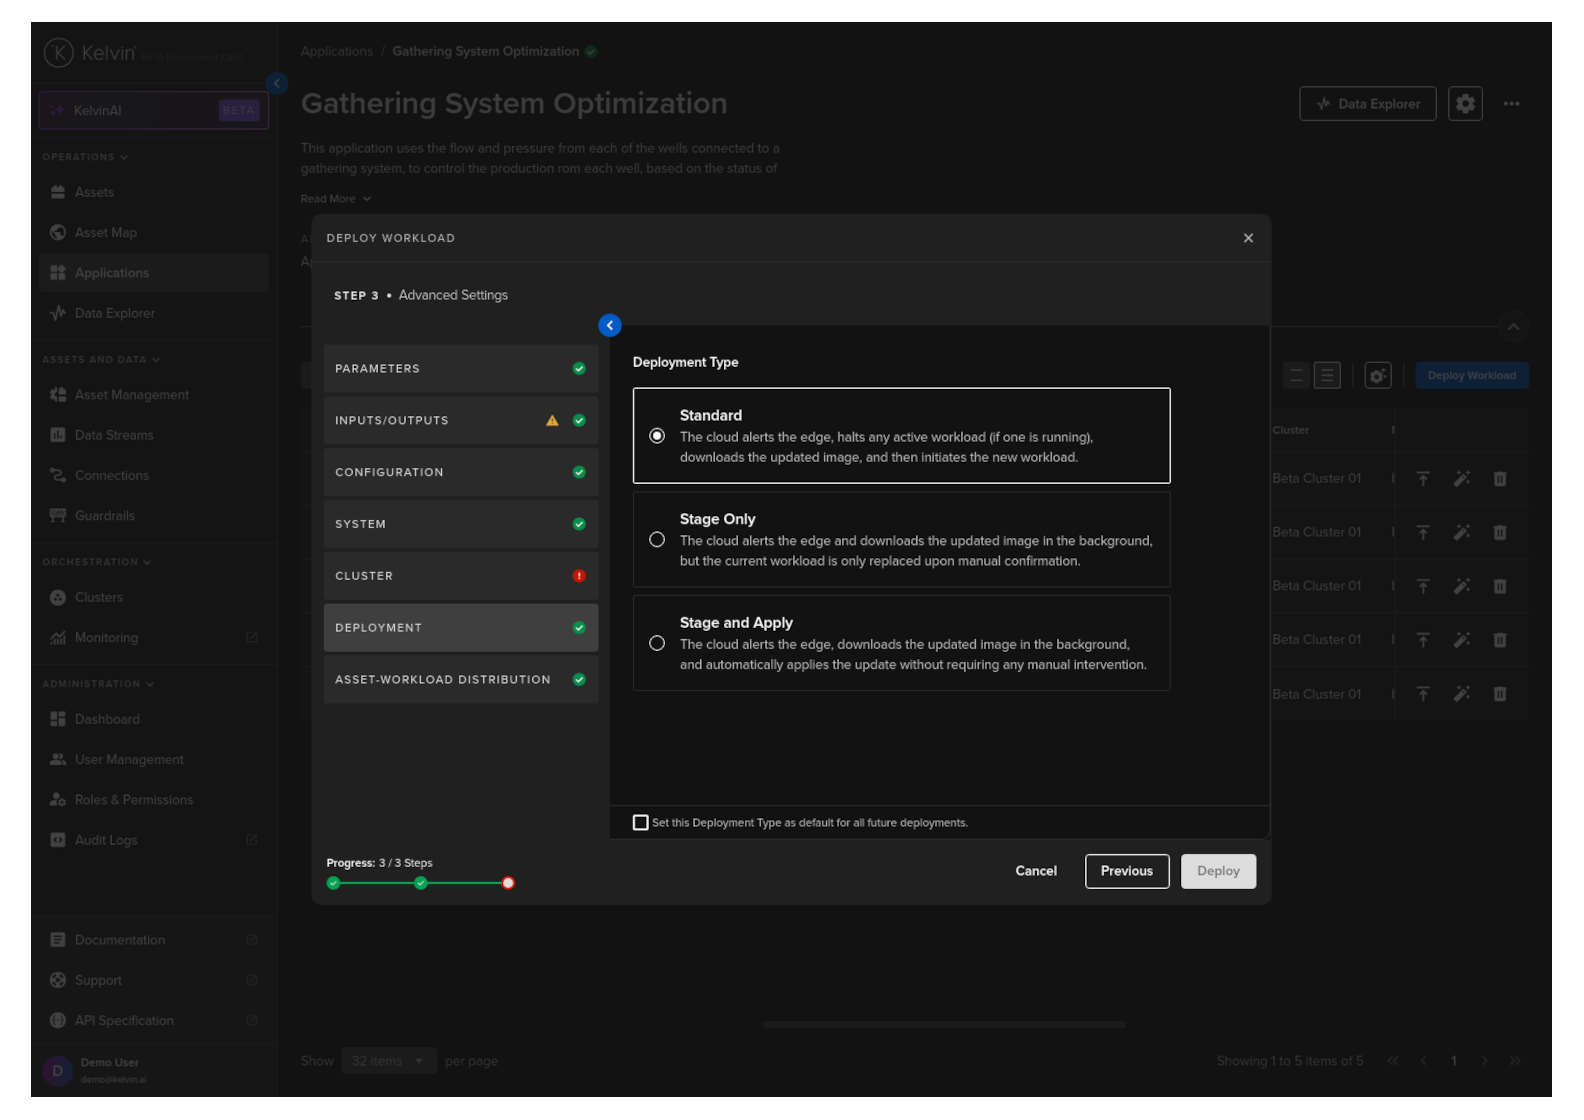Click the trash icon in first table row

[x=1499, y=479]
